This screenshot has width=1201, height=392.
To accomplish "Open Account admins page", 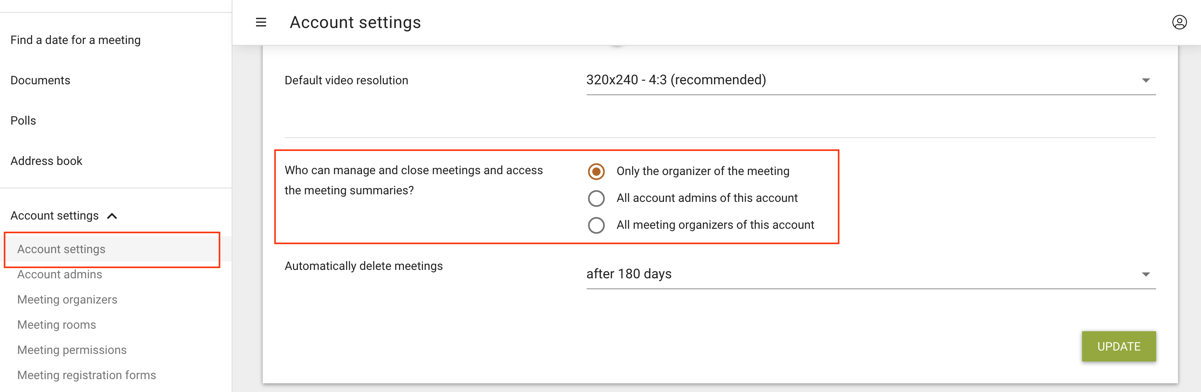I will pyautogui.click(x=59, y=274).
